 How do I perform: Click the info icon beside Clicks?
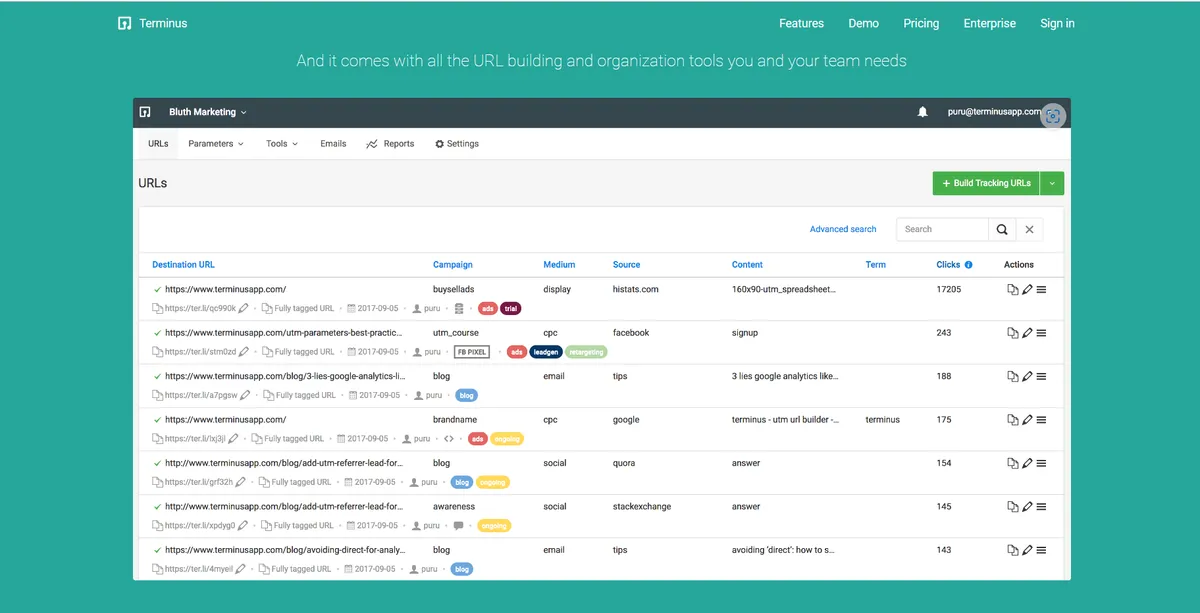(968, 265)
